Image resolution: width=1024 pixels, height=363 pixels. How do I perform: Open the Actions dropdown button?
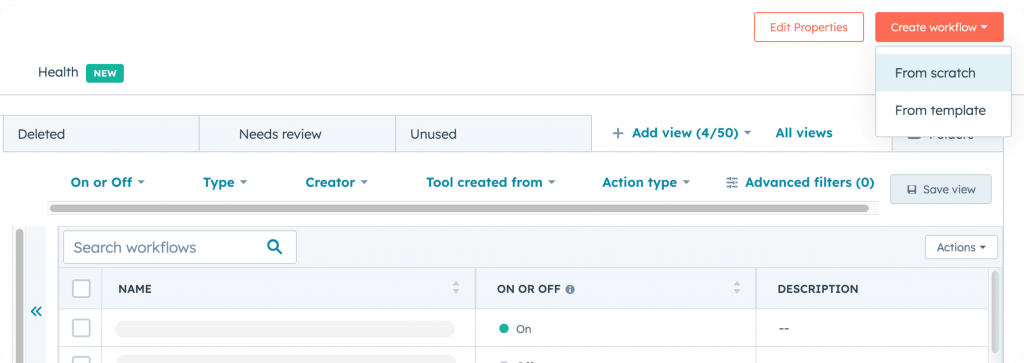coord(961,247)
